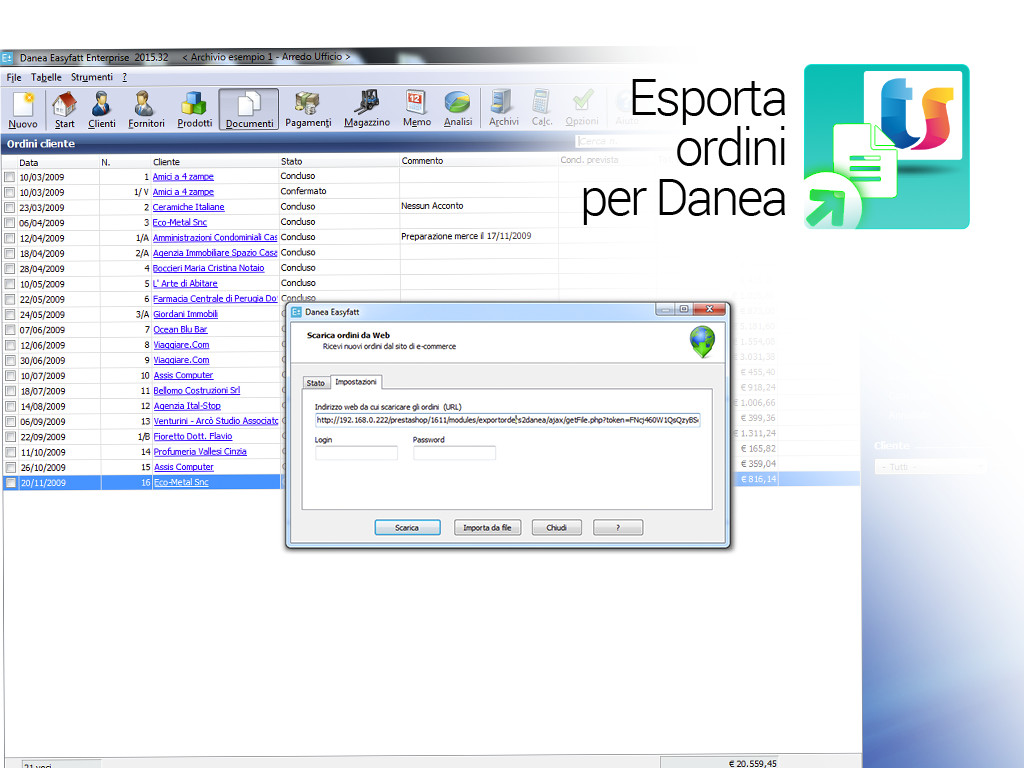Open the Tabelle menu
The image size is (1024, 768).
pos(46,77)
